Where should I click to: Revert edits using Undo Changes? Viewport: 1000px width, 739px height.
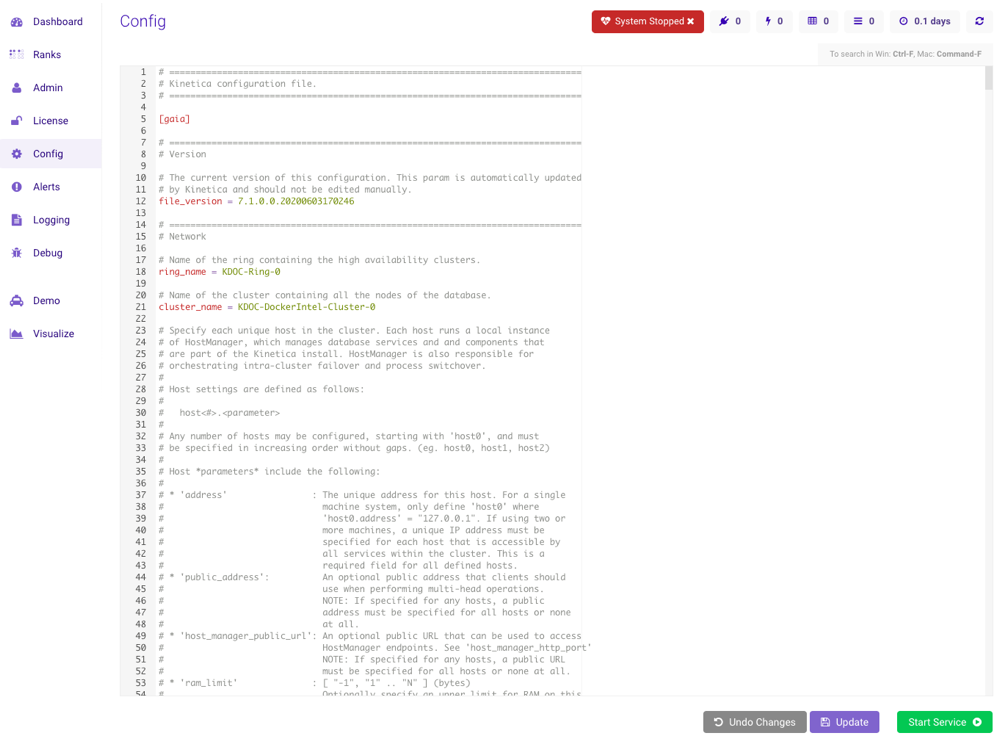pyautogui.click(x=754, y=721)
